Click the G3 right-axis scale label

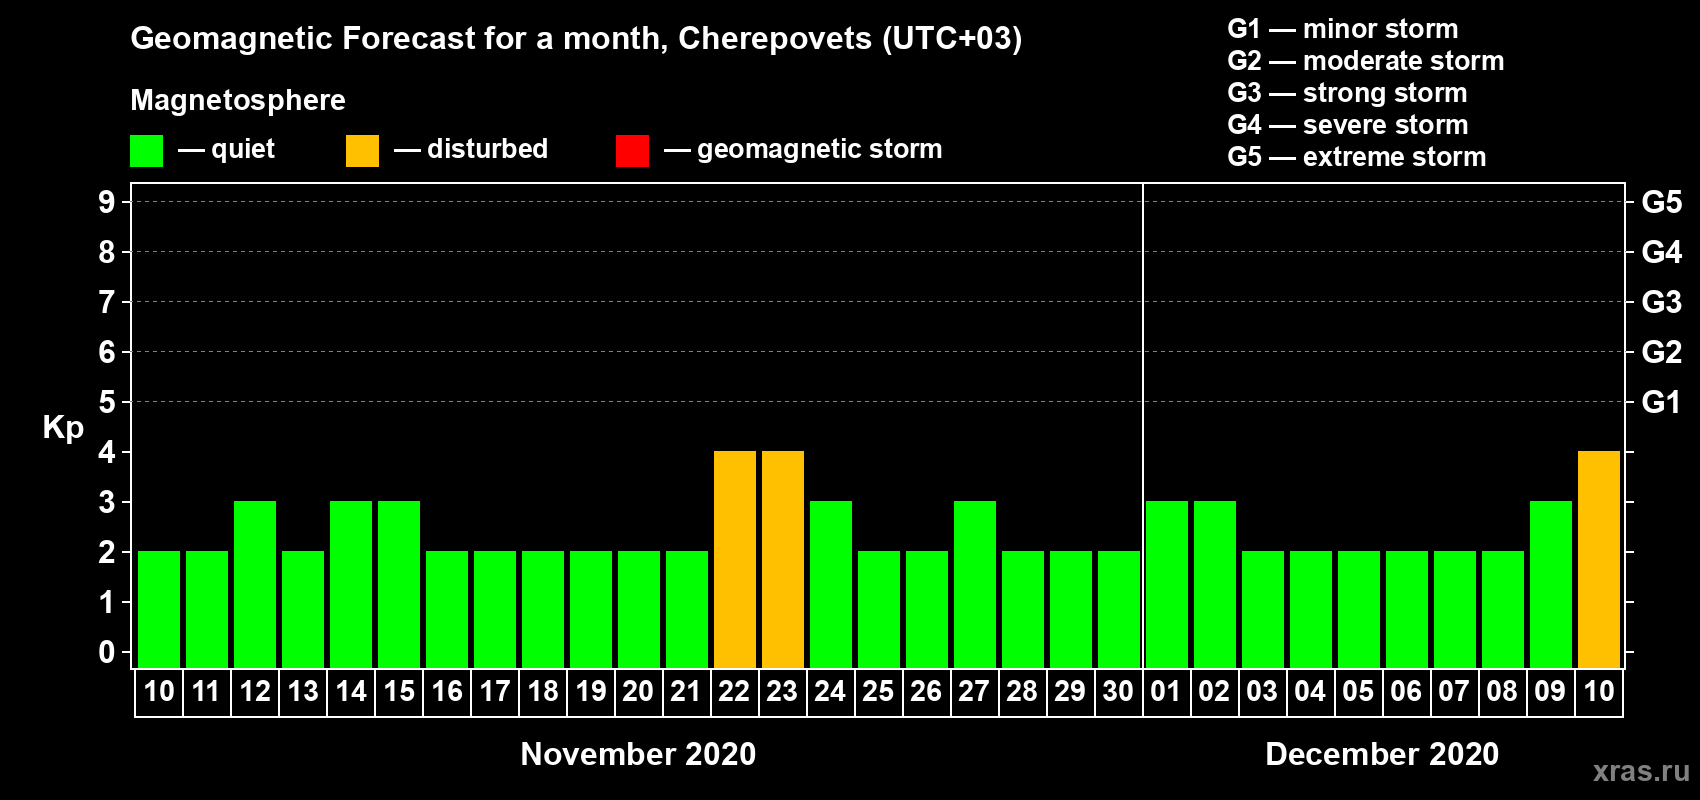(x=1661, y=302)
